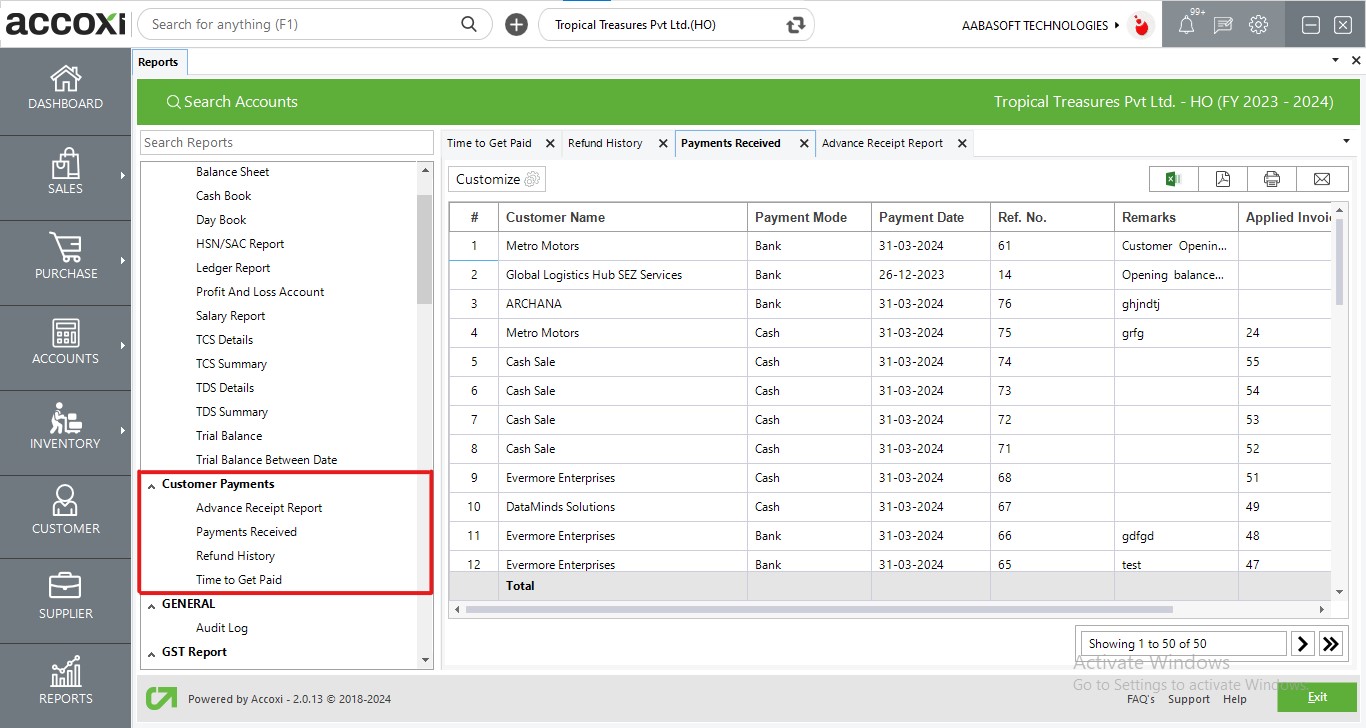The height and width of the screenshot is (728, 1366).
Task: Click the Exit button at bottom right
Action: 1316,697
